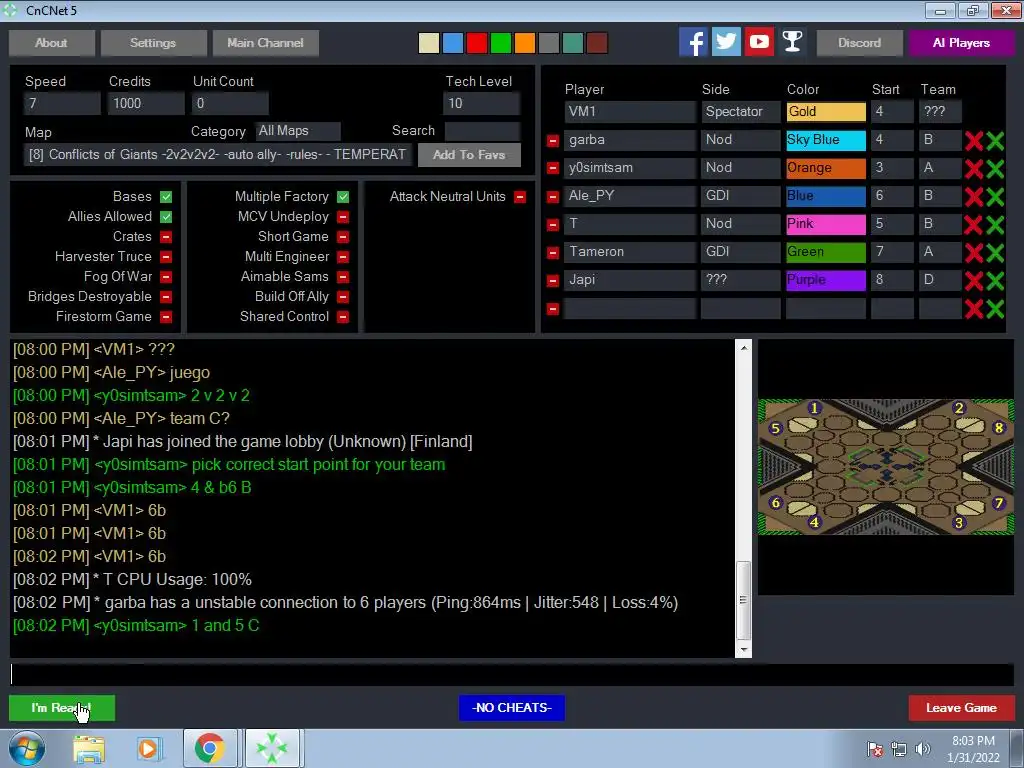The height and width of the screenshot is (768, 1024).
Task: Pick the green chat color swatch
Action: pos(501,43)
